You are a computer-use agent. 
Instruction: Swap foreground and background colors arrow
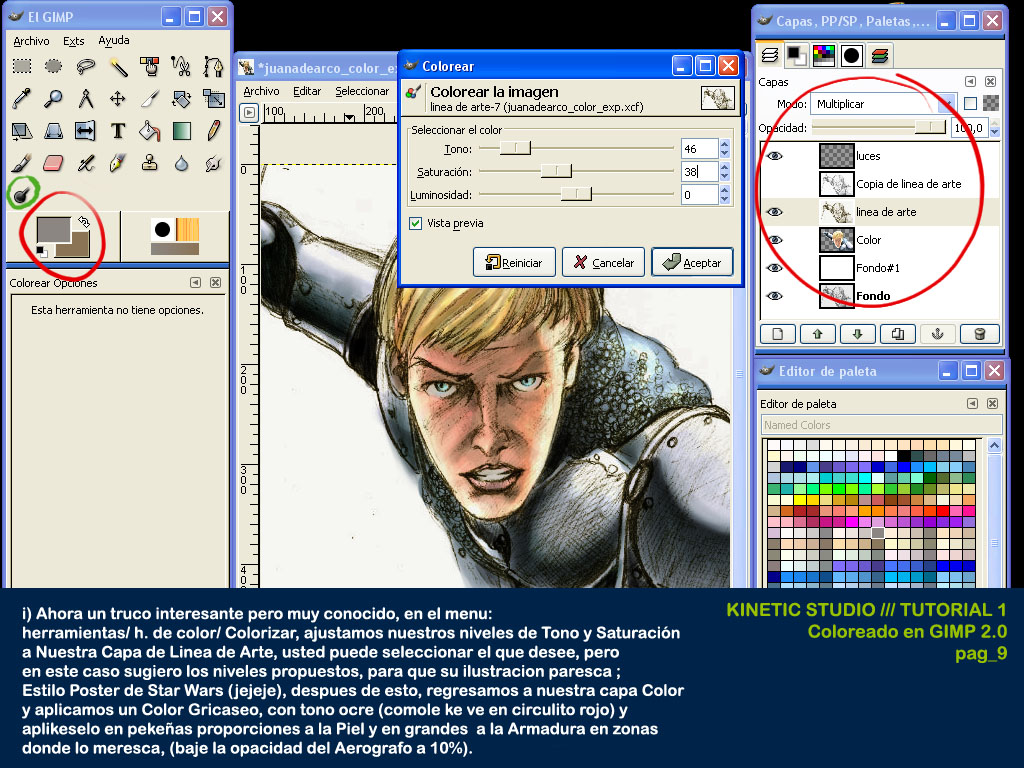[84, 222]
